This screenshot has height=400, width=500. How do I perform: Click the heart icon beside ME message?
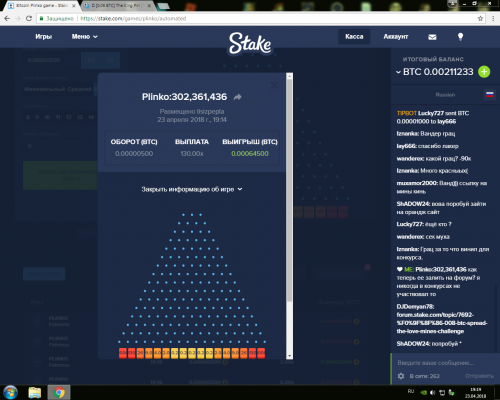click(x=399, y=269)
